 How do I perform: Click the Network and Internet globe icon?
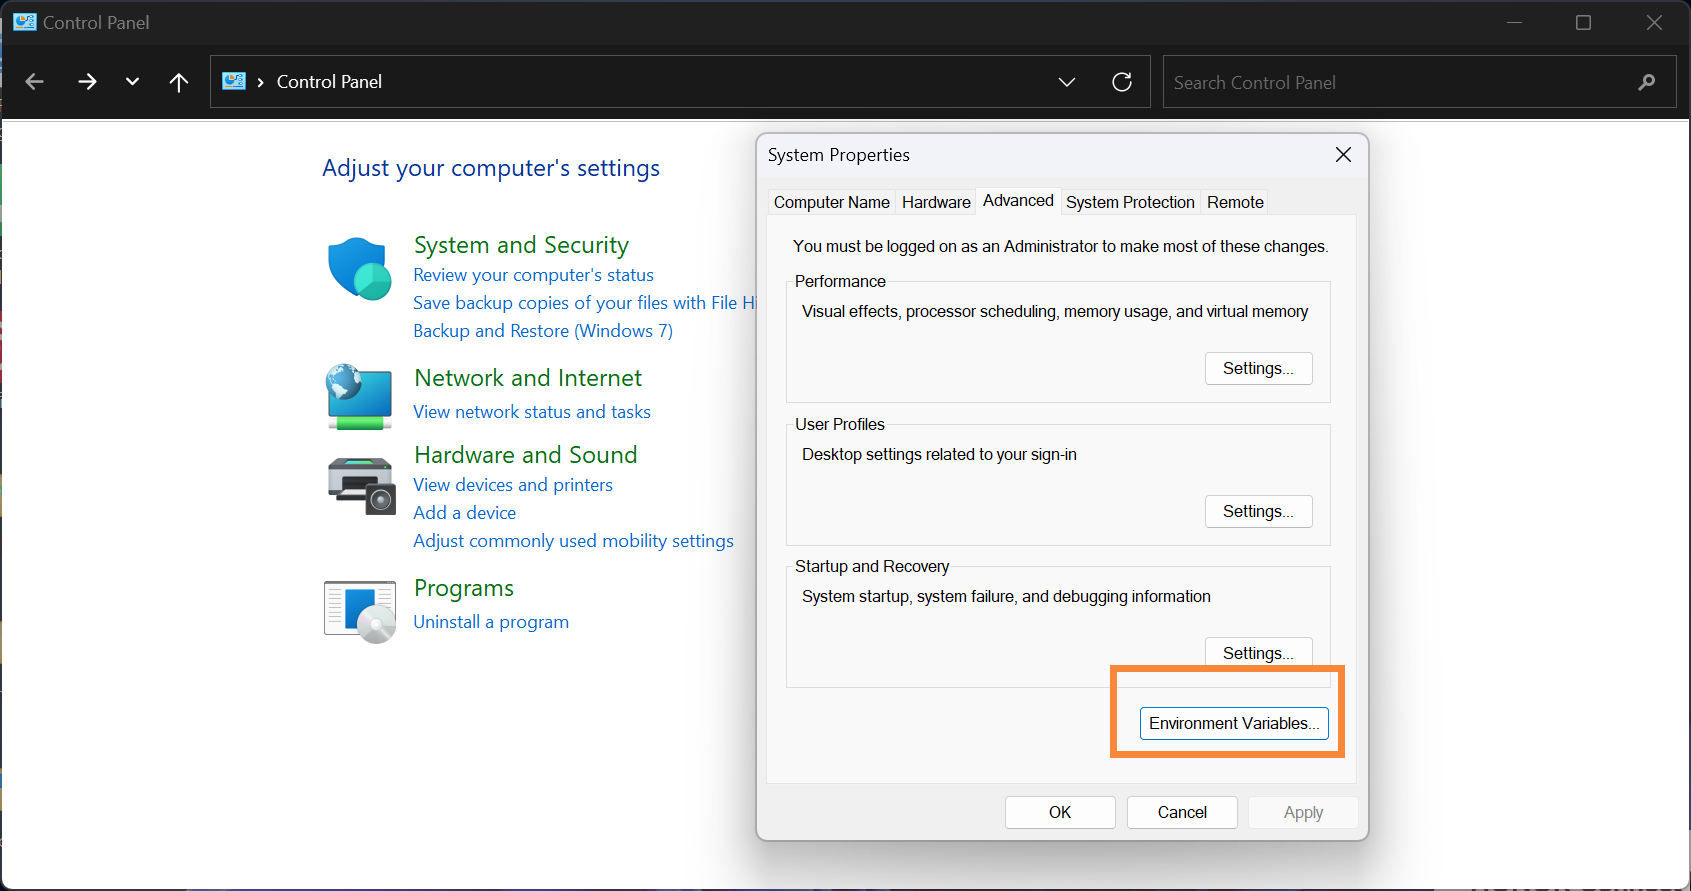point(359,396)
